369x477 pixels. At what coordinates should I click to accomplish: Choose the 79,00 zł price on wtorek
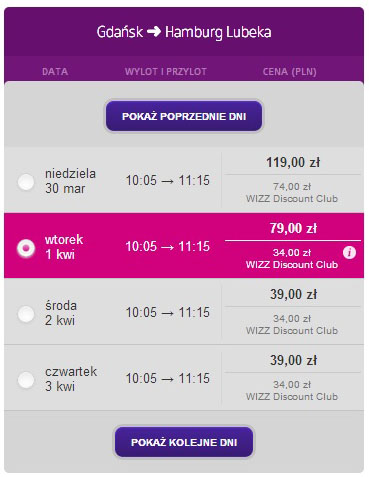293,228
